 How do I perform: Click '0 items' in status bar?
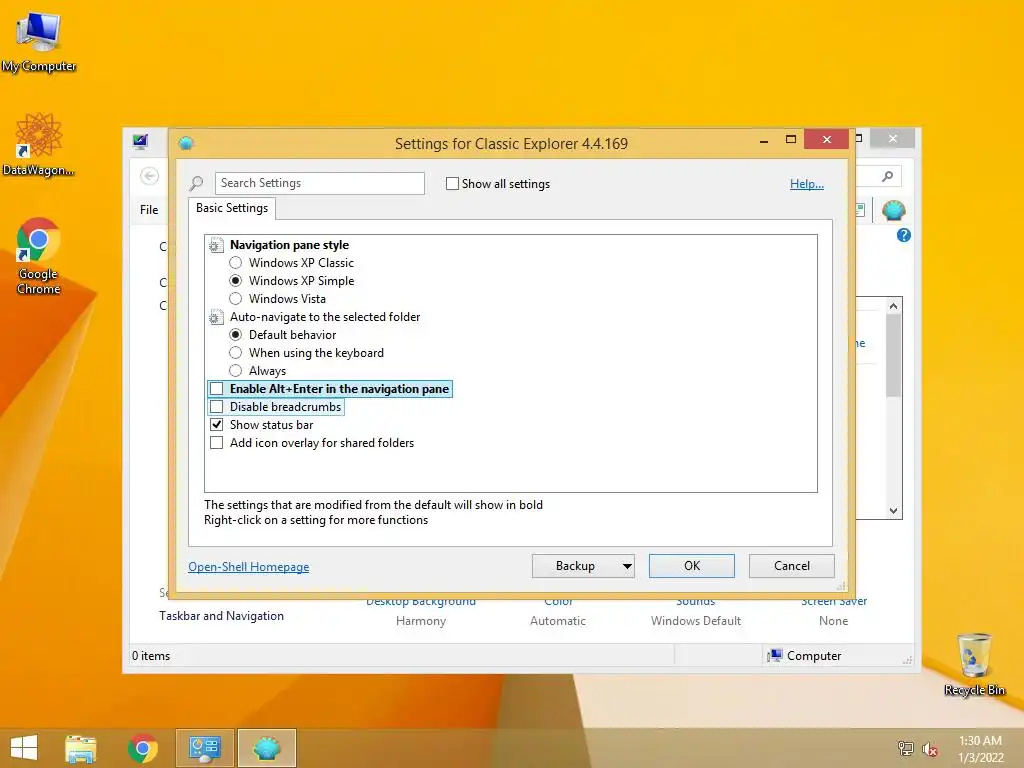(x=151, y=656)
